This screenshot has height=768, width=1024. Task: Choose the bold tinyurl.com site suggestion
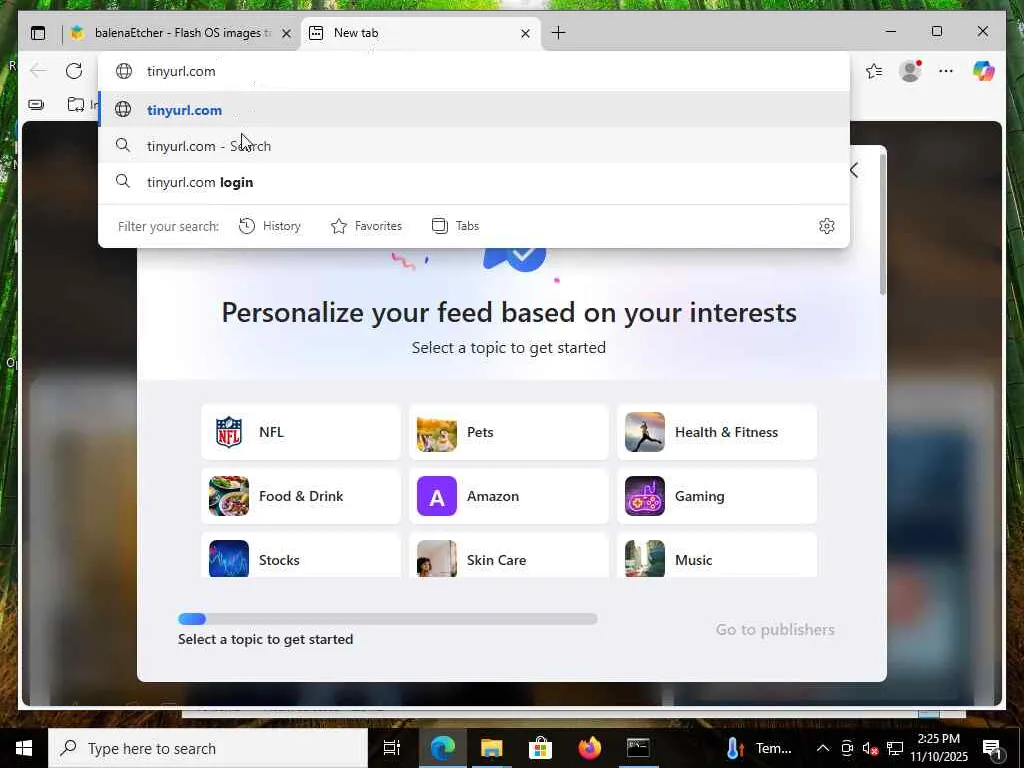coord(474,110)
